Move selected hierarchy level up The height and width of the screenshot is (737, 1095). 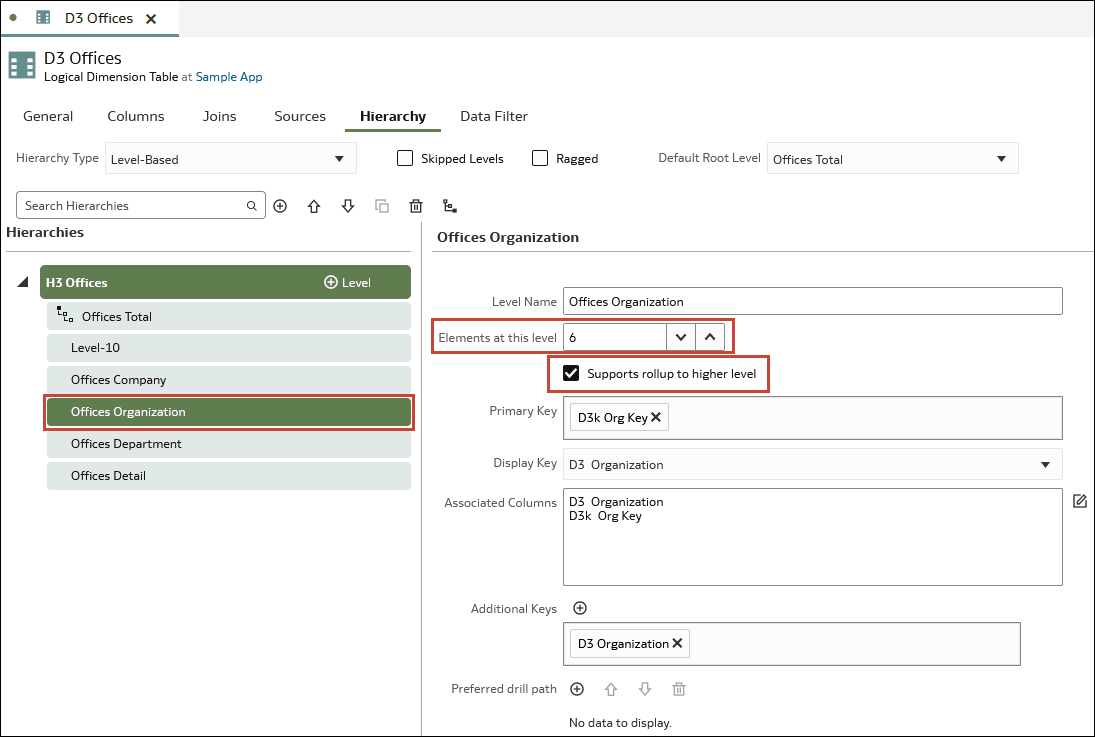[314, 206]
